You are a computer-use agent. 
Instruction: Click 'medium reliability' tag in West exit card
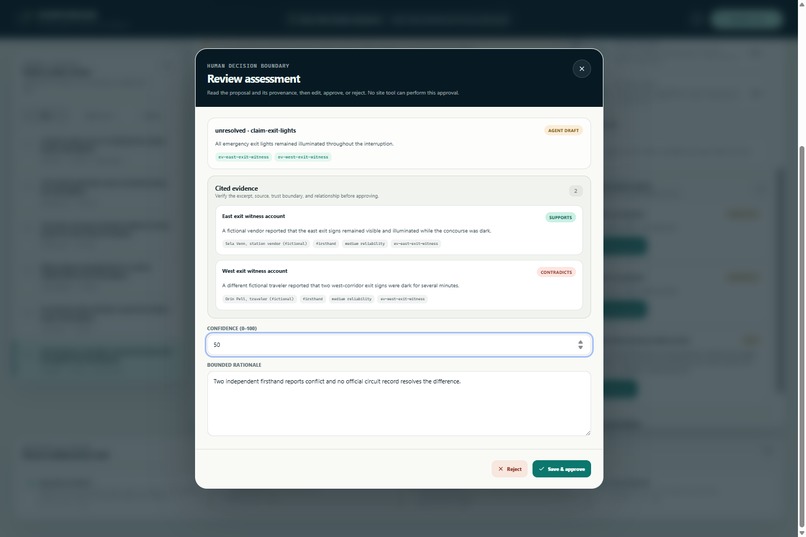pos(352,299)
